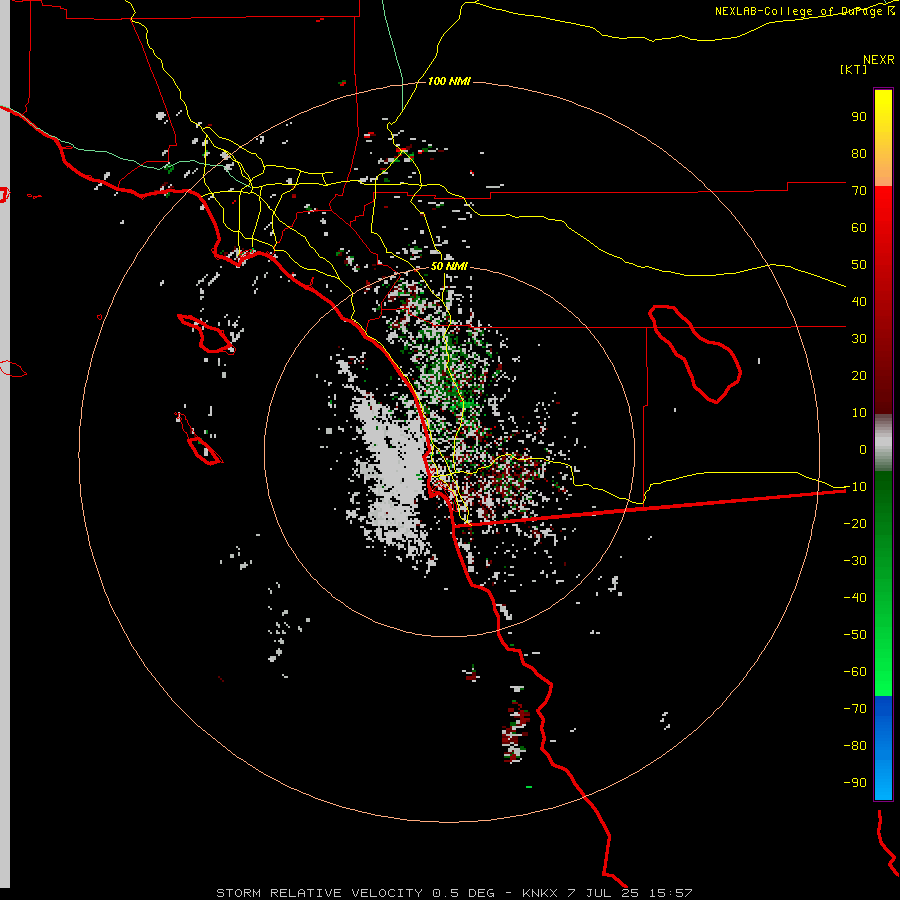Select the -10 knot scale label
900x900 pixels.
point(855,487)
